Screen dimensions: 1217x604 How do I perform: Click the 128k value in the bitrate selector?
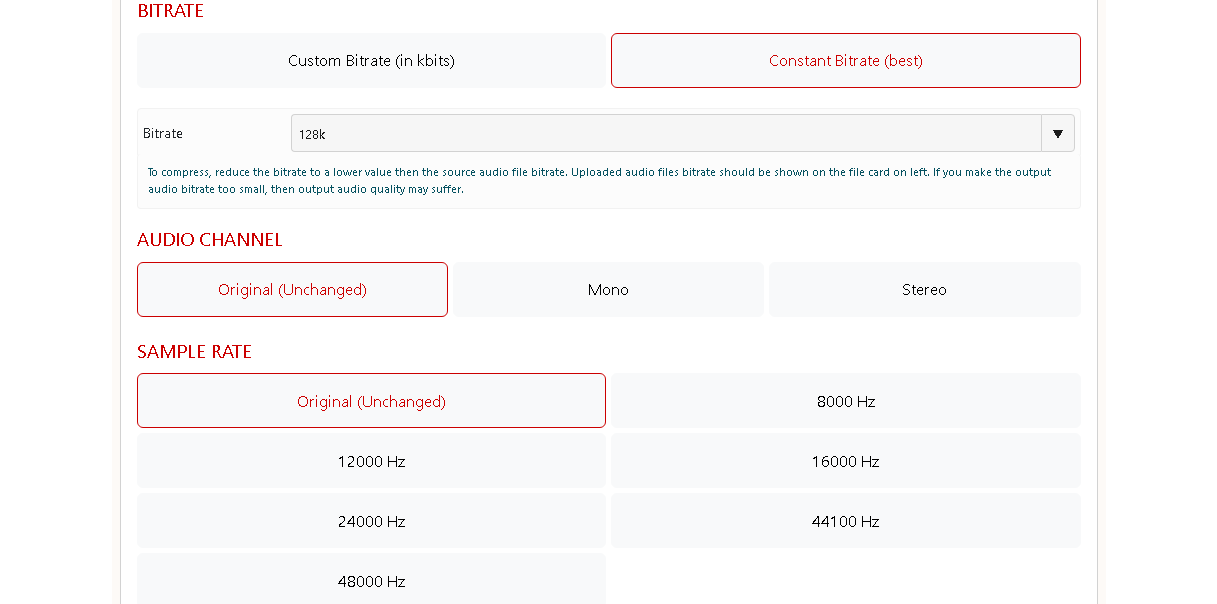(312, 134)
